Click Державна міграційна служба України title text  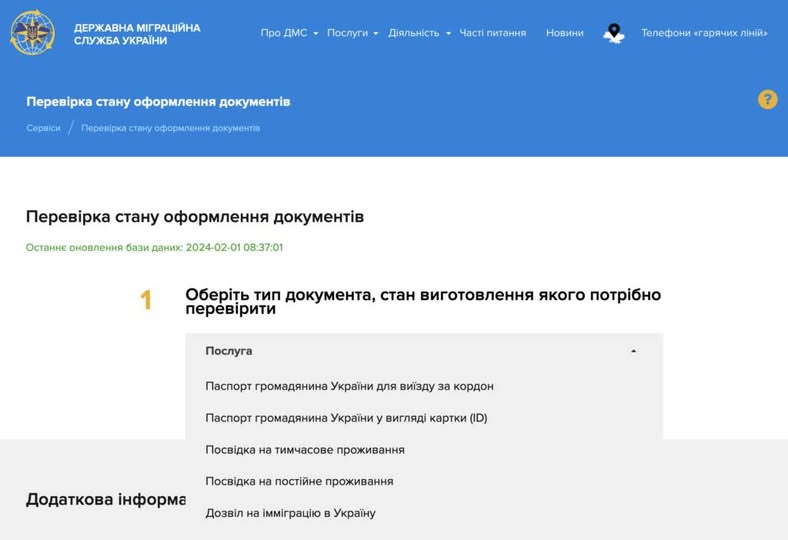tap(137, 34)
